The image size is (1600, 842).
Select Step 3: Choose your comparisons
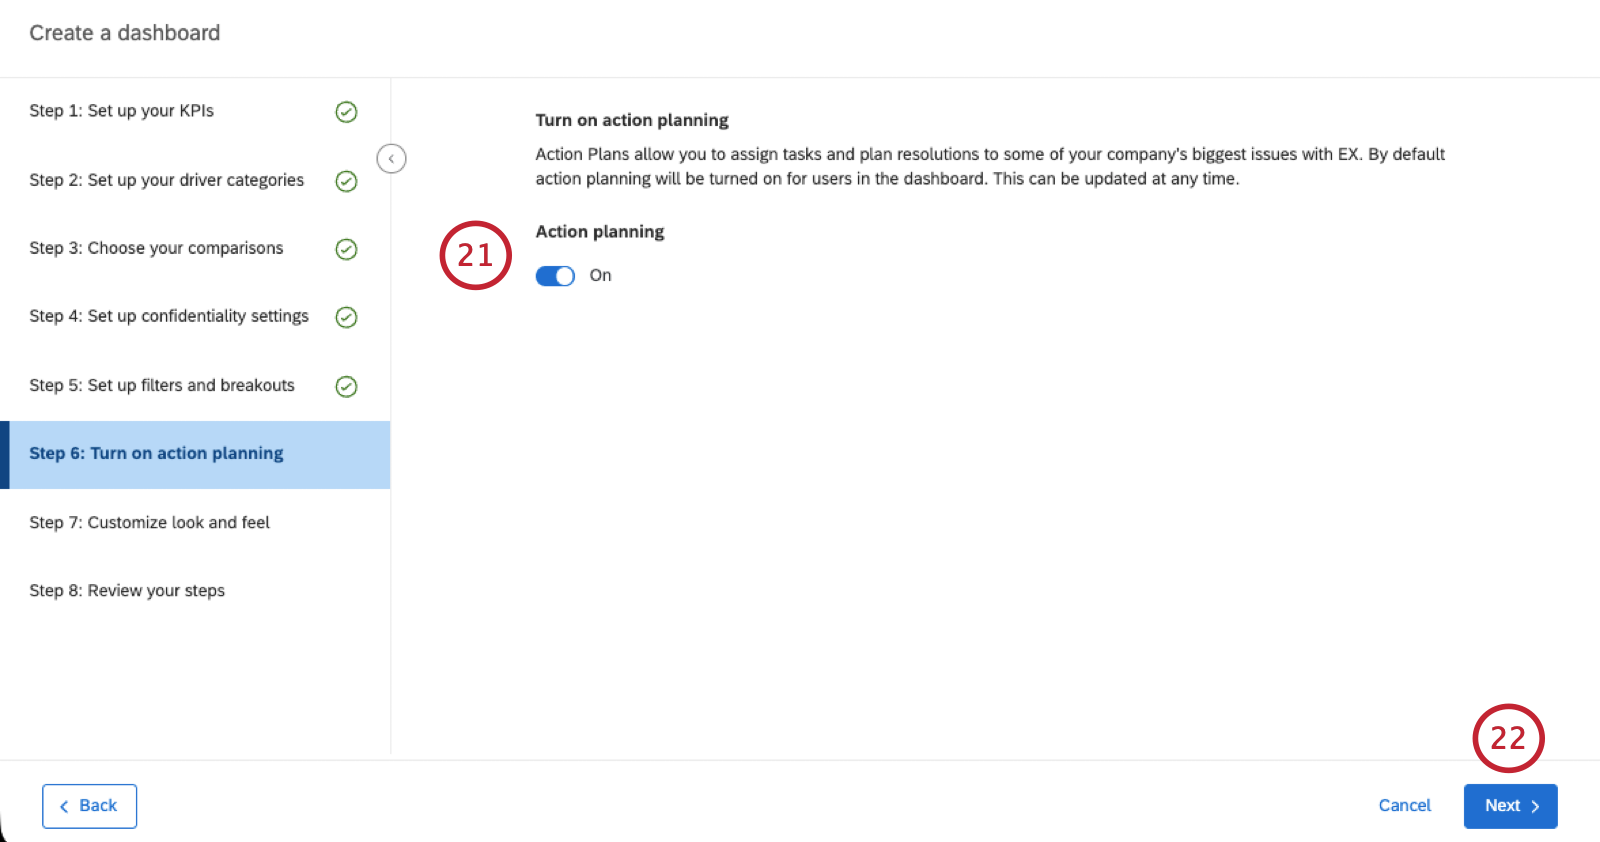point(195,248)
